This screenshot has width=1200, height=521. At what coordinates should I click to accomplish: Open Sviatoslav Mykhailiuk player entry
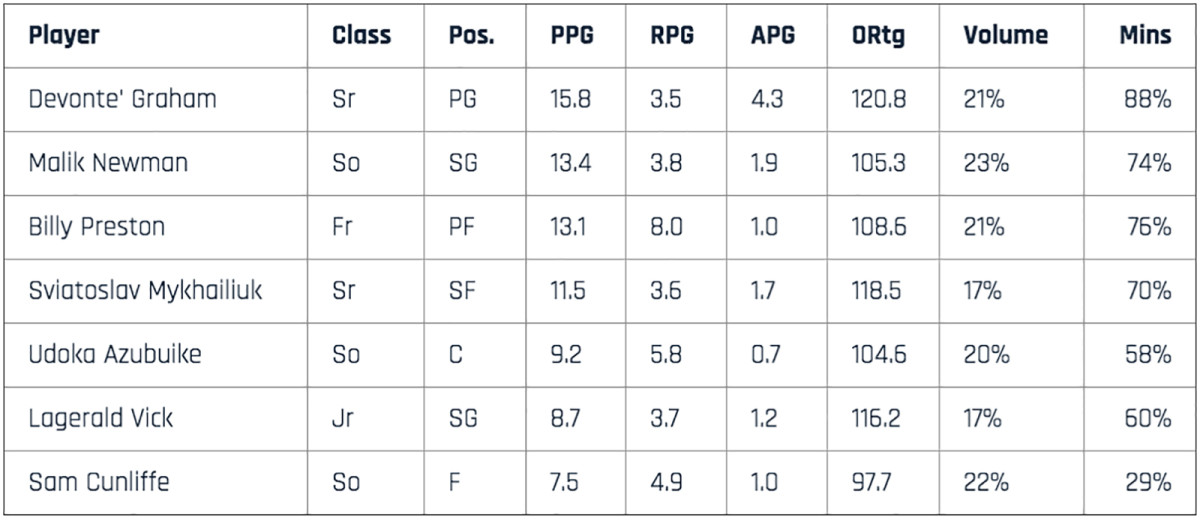pos(146,291)
